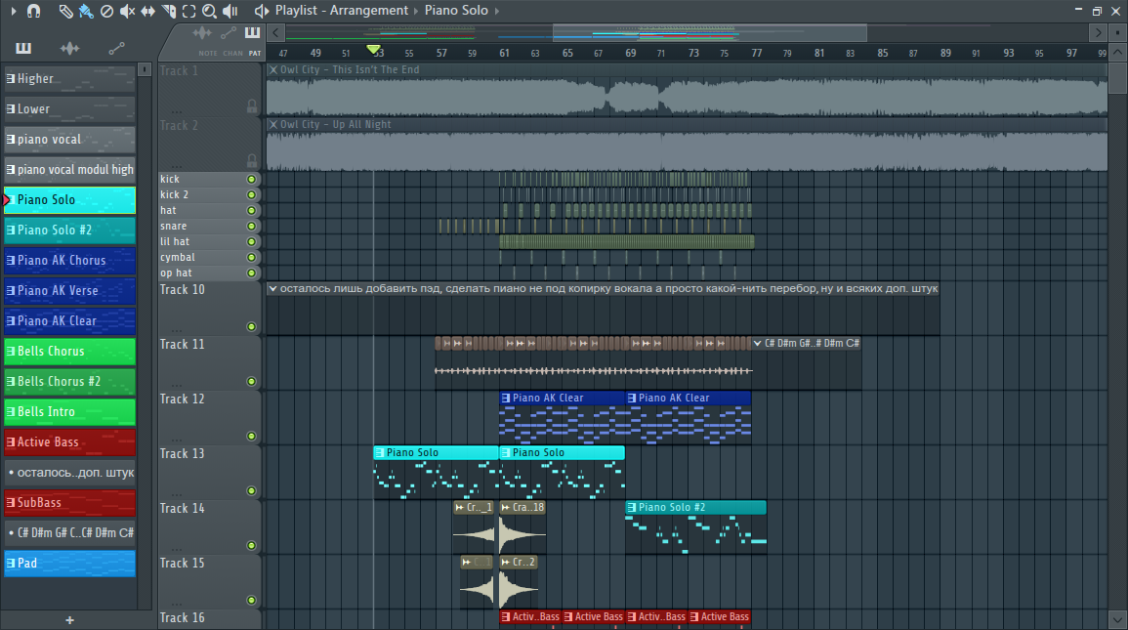Select the Piano Solo #2 pattern
The image size is (1128, 630).
coord(70,230)
